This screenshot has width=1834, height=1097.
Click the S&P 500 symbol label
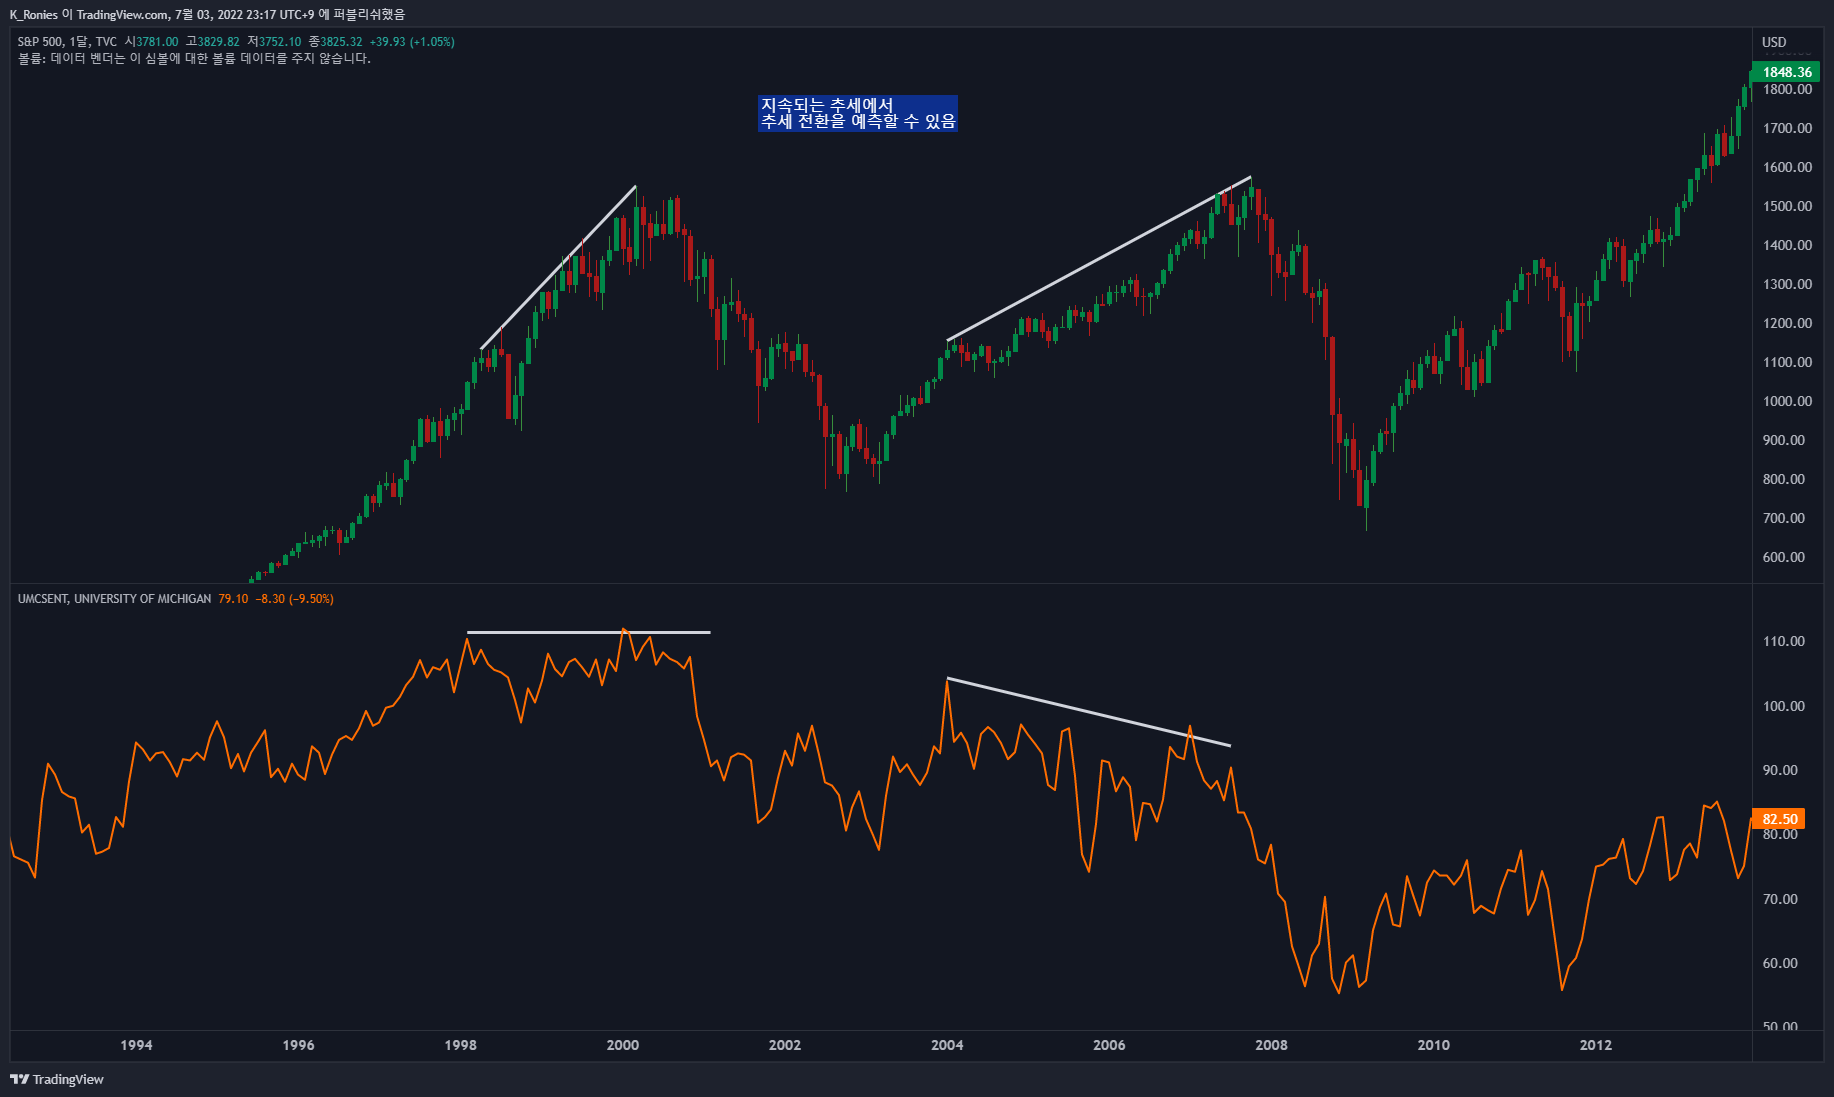(40, 42)
